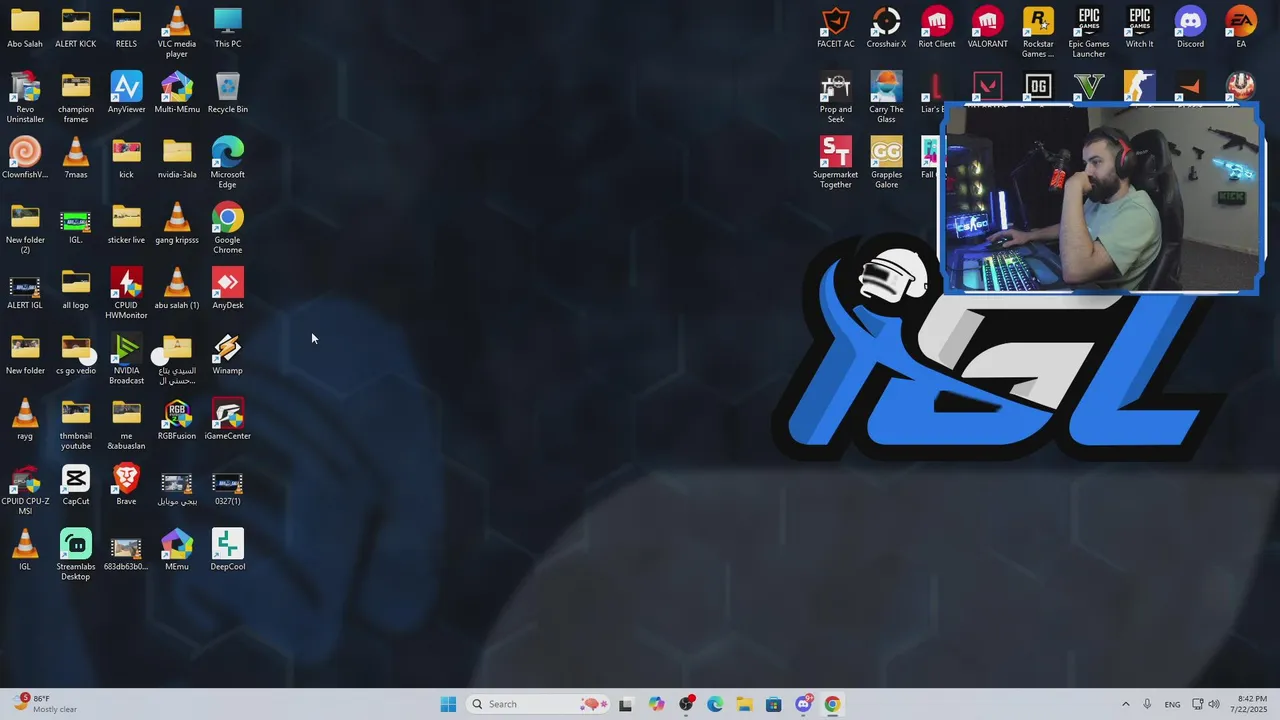Select the gang kripsss media file
The width and height of the screenshot is (1280, 720).
click(x=177, y=224)
